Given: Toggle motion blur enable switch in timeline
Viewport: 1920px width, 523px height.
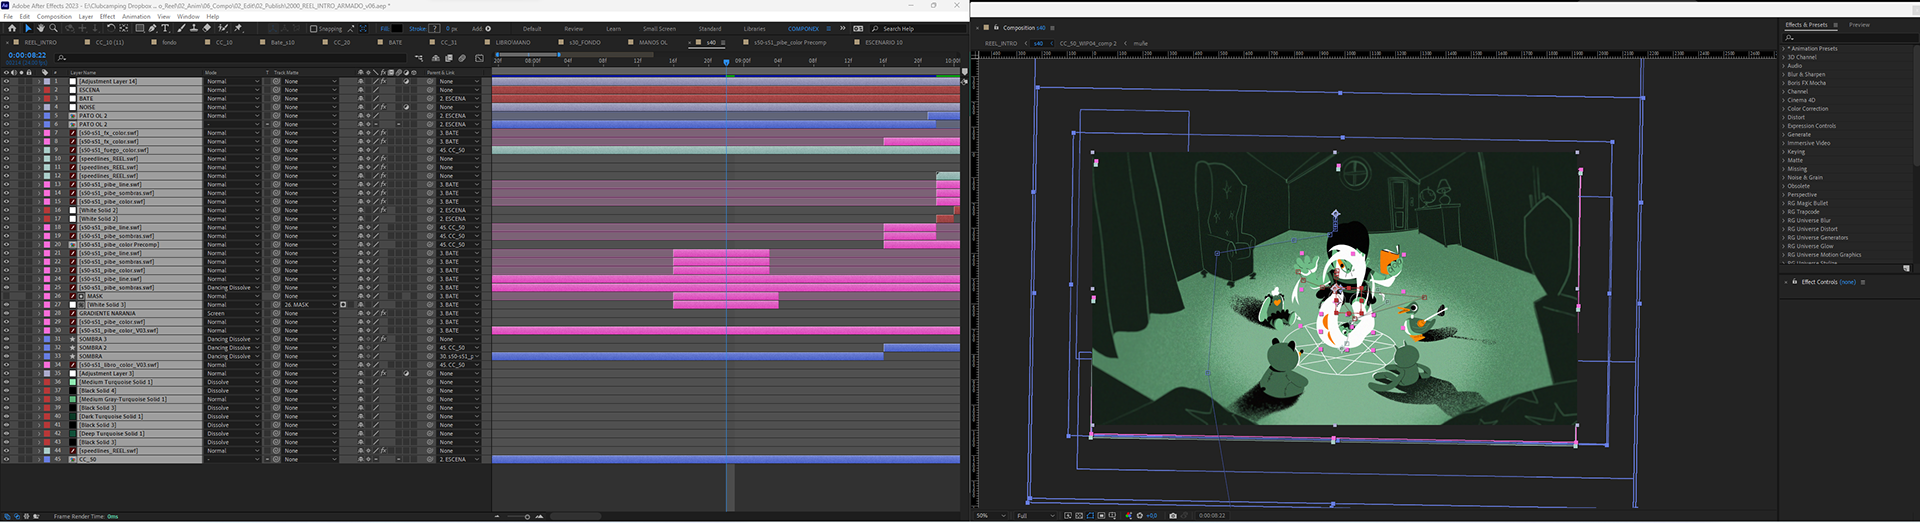Looking at the screenshot, I should point(462,58).
